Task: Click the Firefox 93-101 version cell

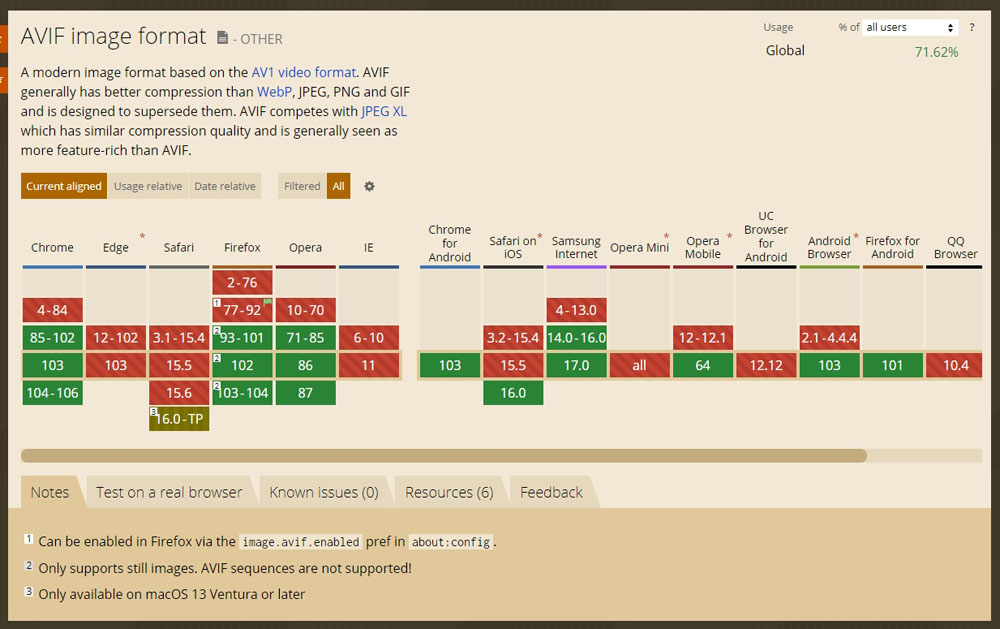Action: coord(242,337)
